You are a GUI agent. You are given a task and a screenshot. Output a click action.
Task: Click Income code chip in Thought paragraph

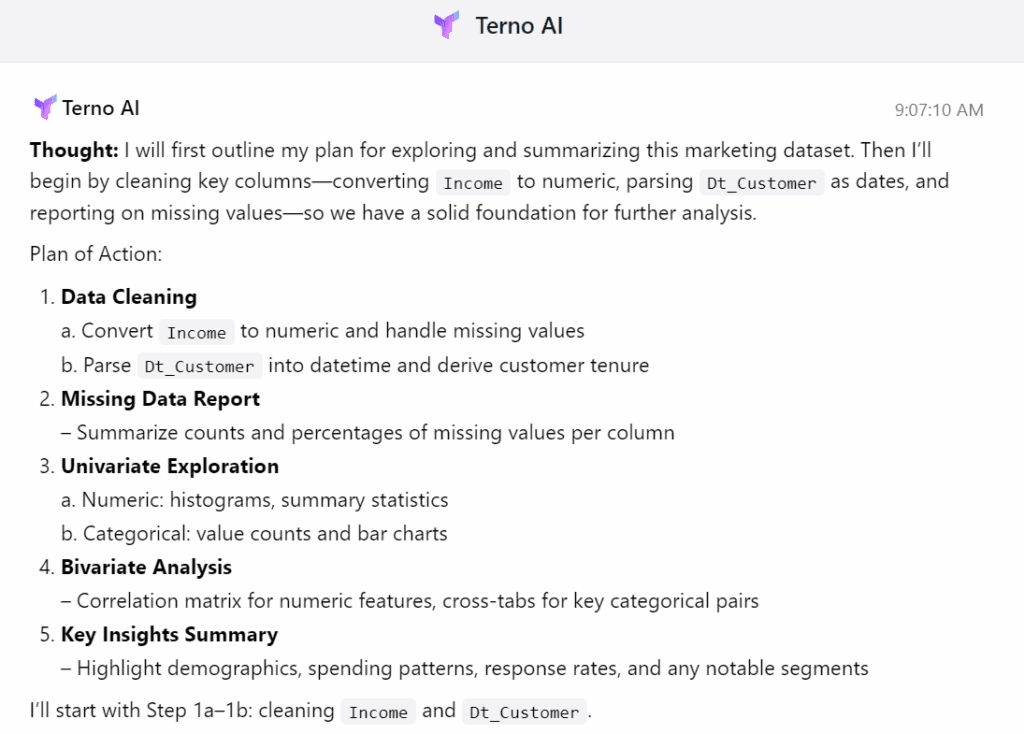(x=473, y=183)
